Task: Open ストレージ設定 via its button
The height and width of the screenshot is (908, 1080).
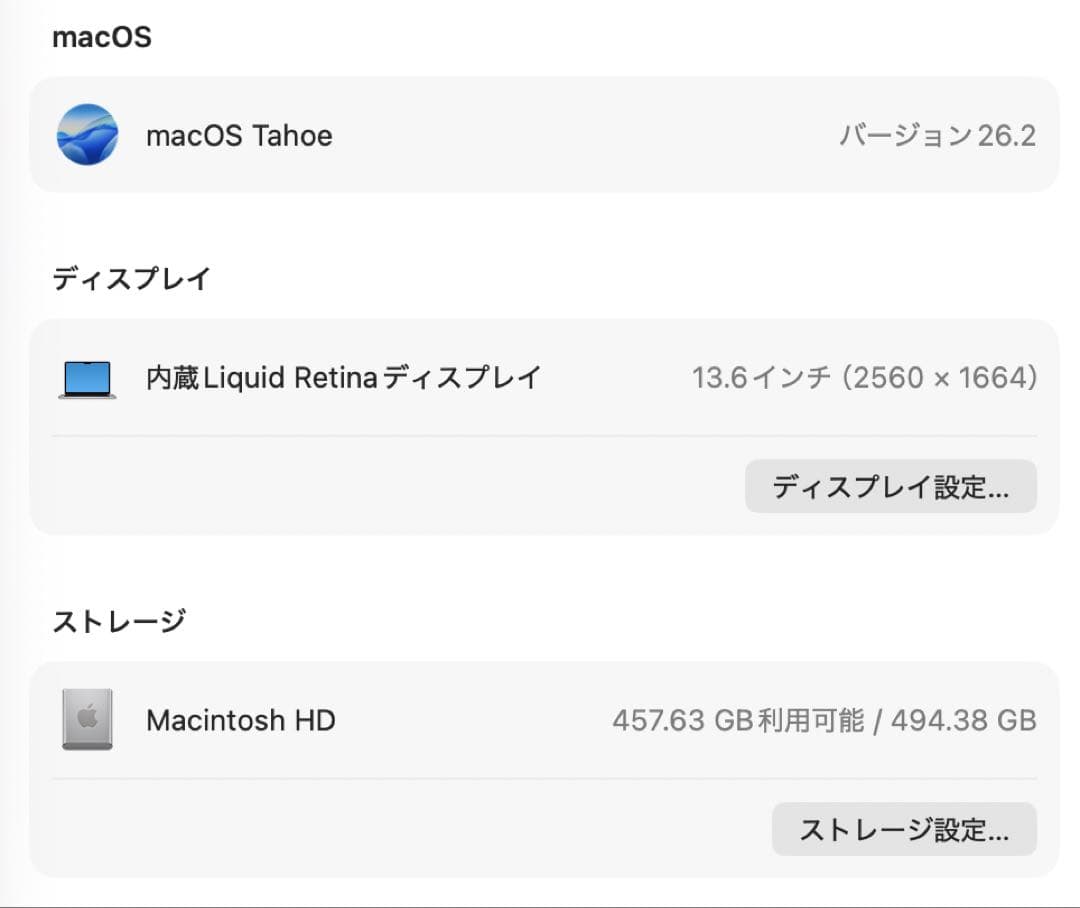Action: tap(903, 829)
